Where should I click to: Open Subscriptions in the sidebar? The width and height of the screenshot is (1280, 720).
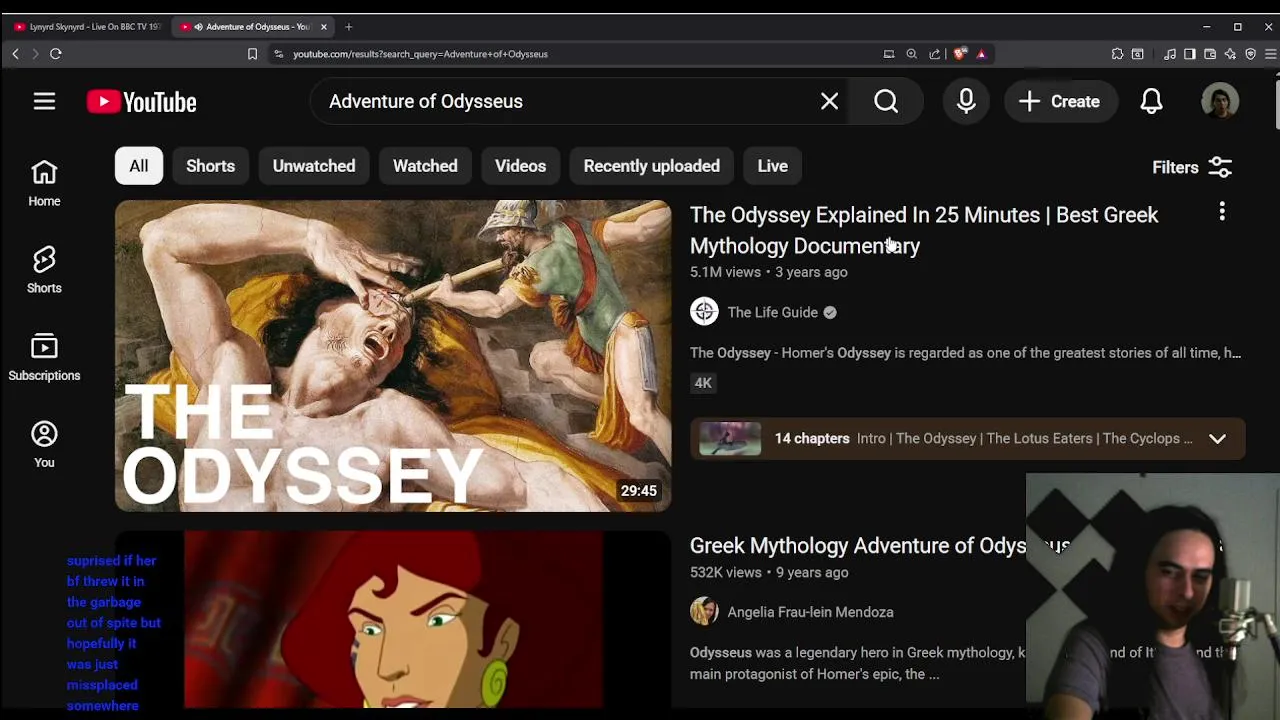point(44,357)
